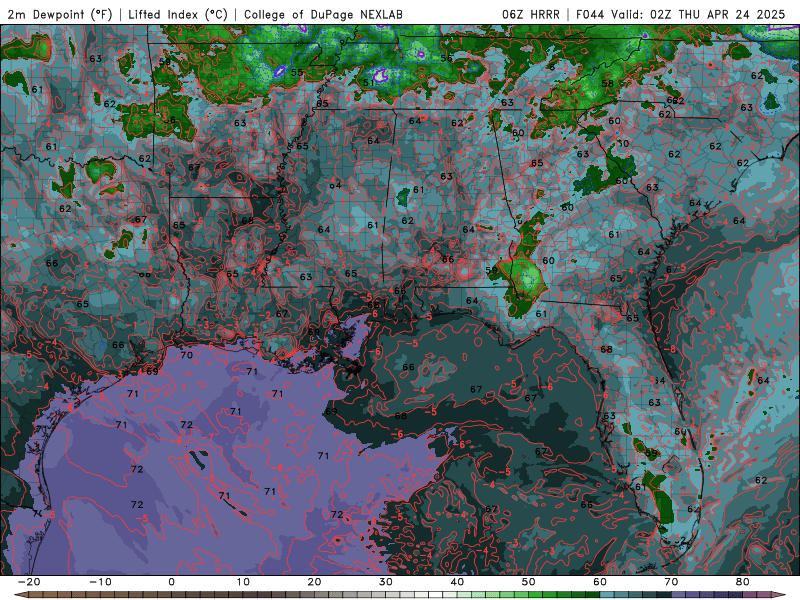
Task: Click the 30 label on the color scale
Action: [x=386, y=582]
